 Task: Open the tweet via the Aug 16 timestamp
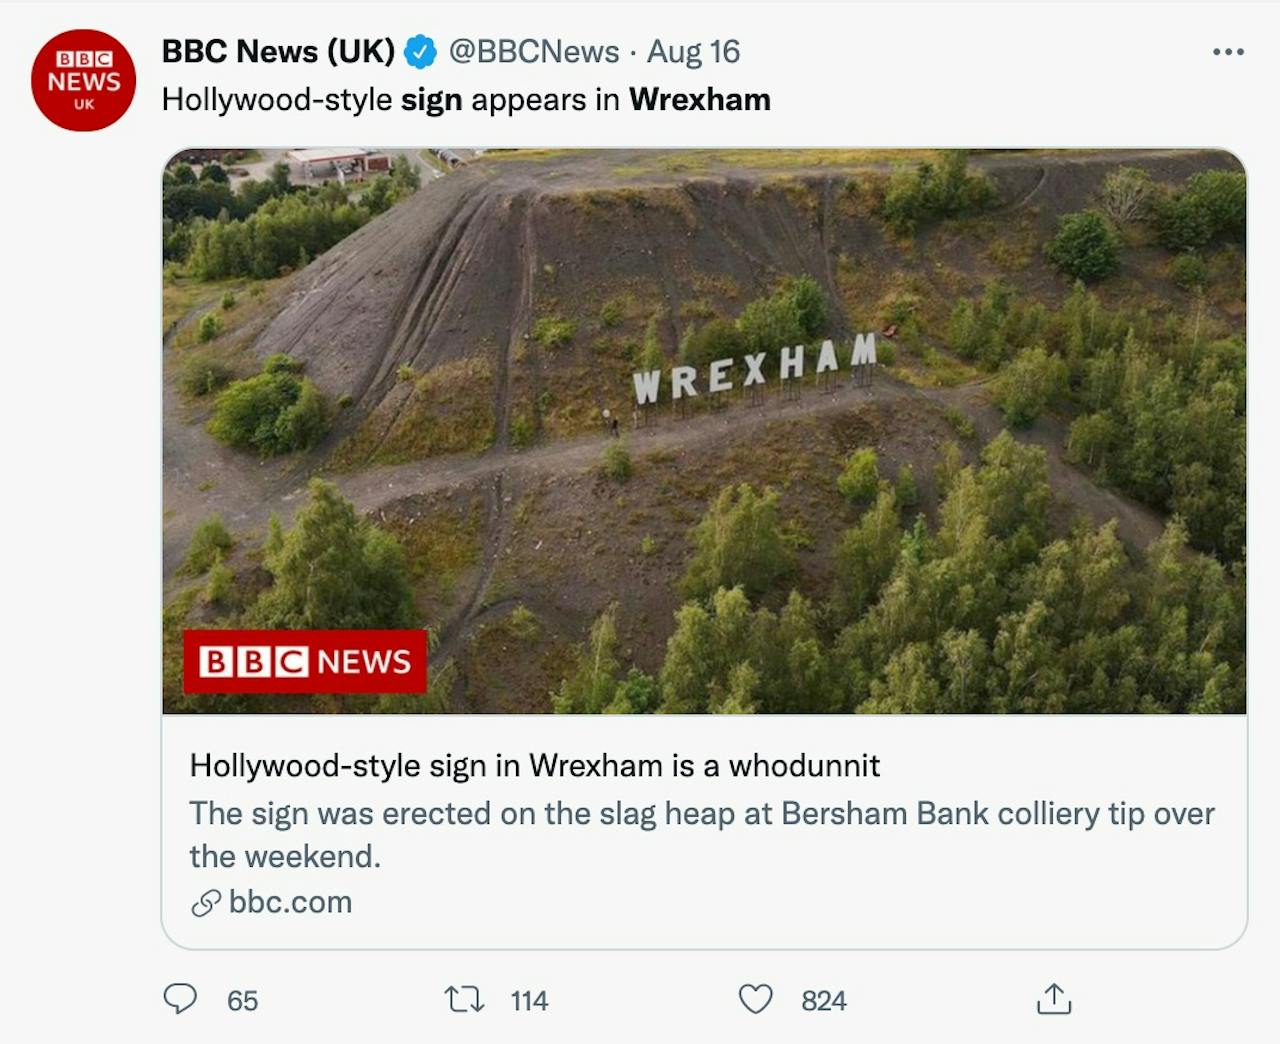[693, 52]
